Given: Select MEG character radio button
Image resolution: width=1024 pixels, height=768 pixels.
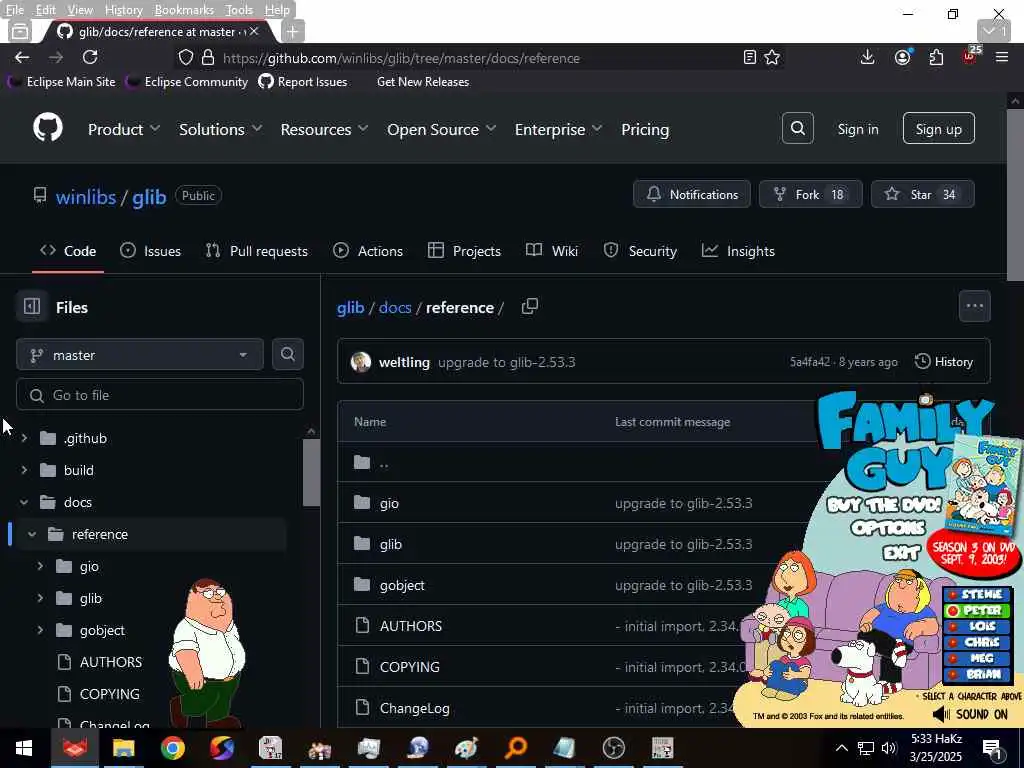Looking at the screenshot, I should coord(953,658).
